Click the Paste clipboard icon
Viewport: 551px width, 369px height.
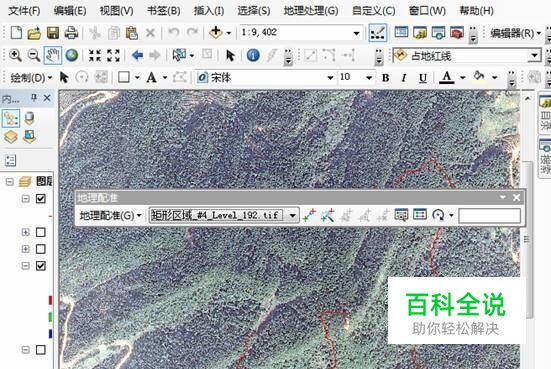132,33
